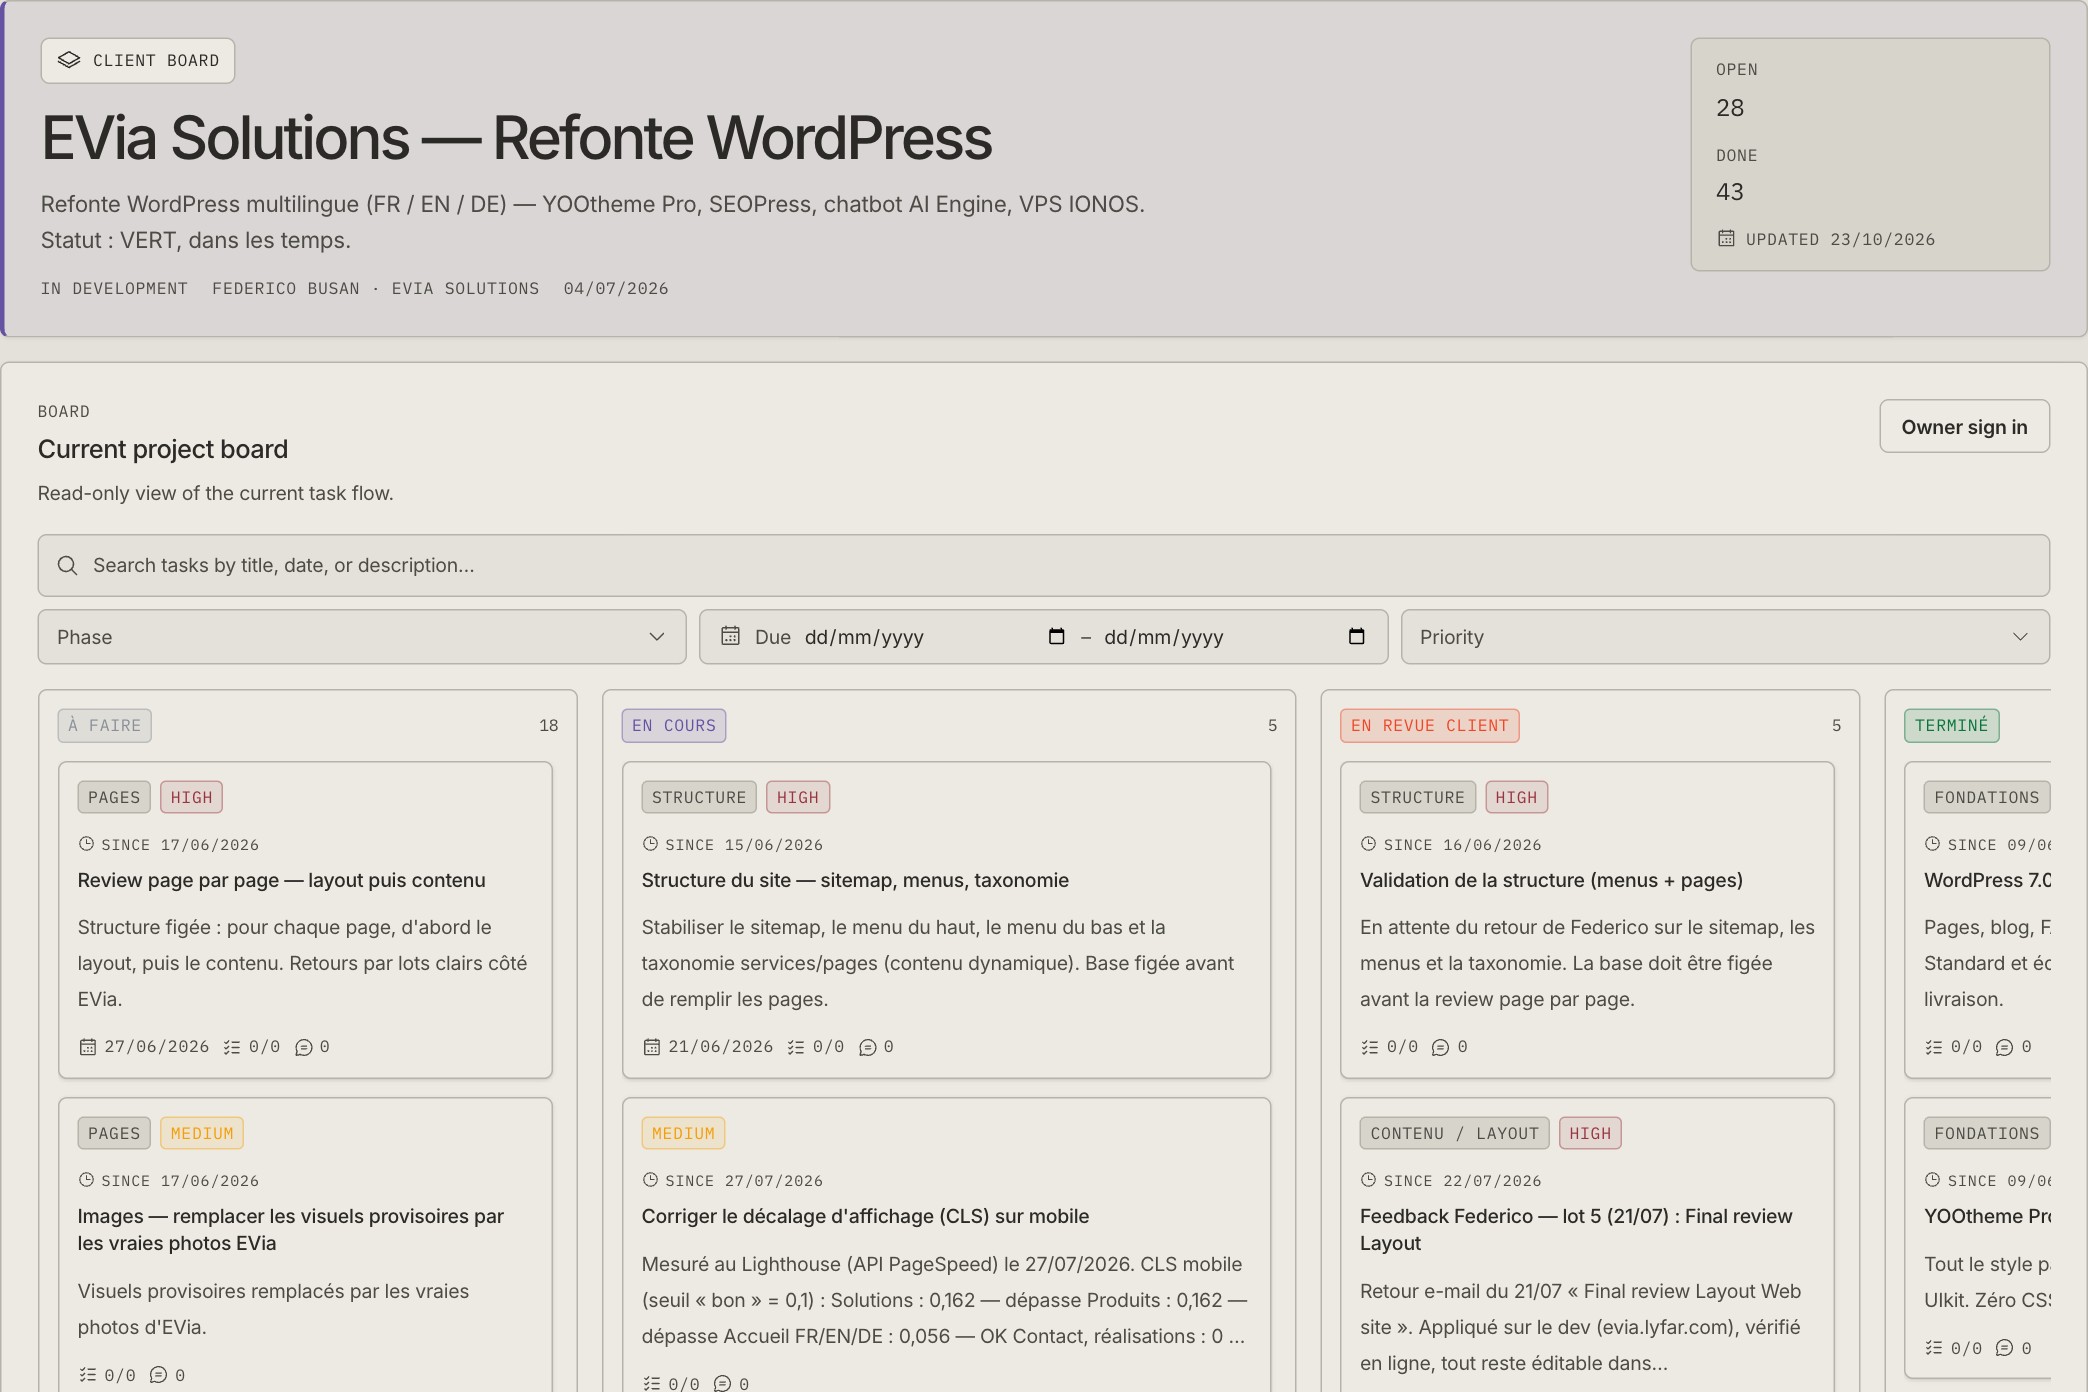The image size is (2088, 1392).
Task: Click the STRUCTURE tag on the Validation de la structure card
Action: (x=1417, y=797)
